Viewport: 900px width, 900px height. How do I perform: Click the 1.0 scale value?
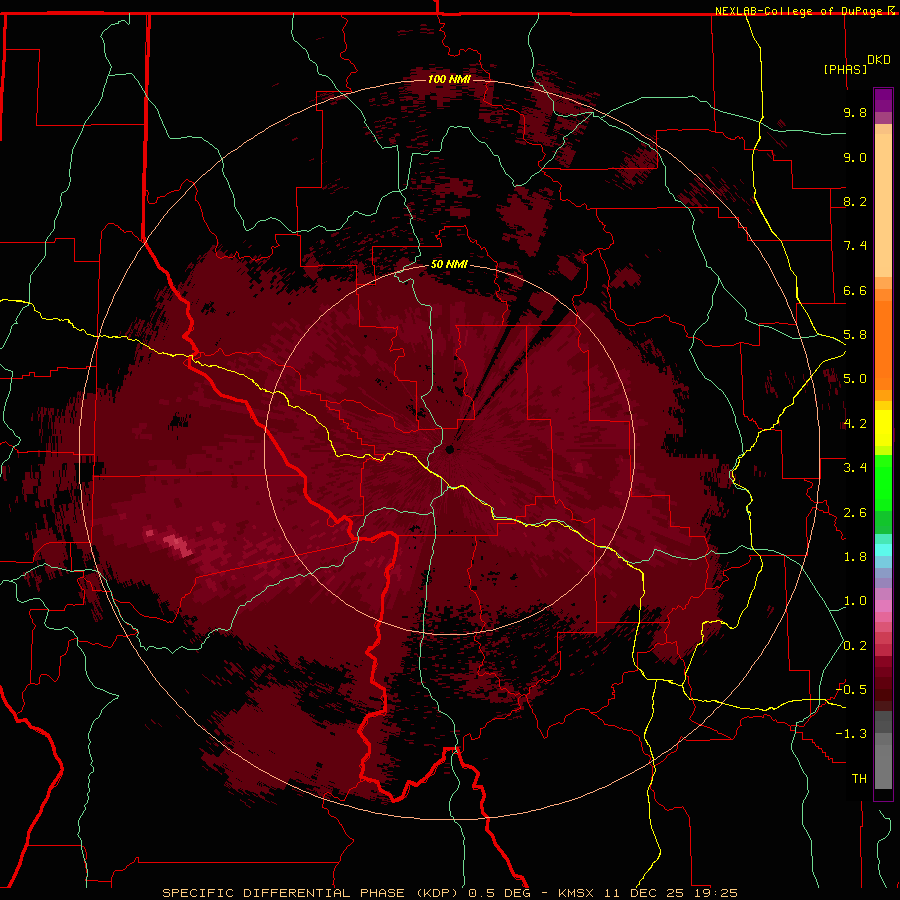[855, 601]
